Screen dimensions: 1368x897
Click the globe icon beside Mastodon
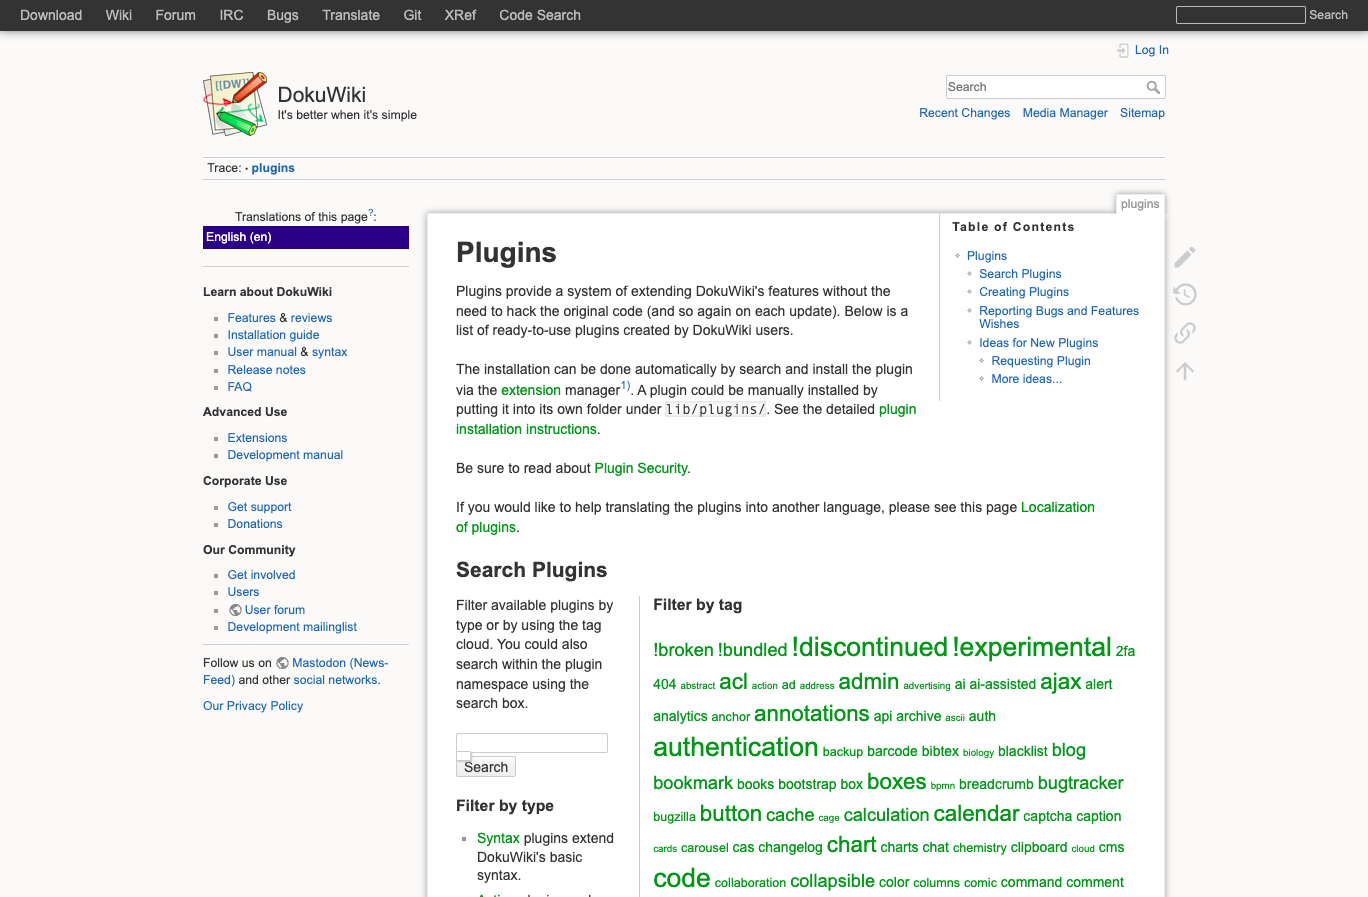click(282, 663)
